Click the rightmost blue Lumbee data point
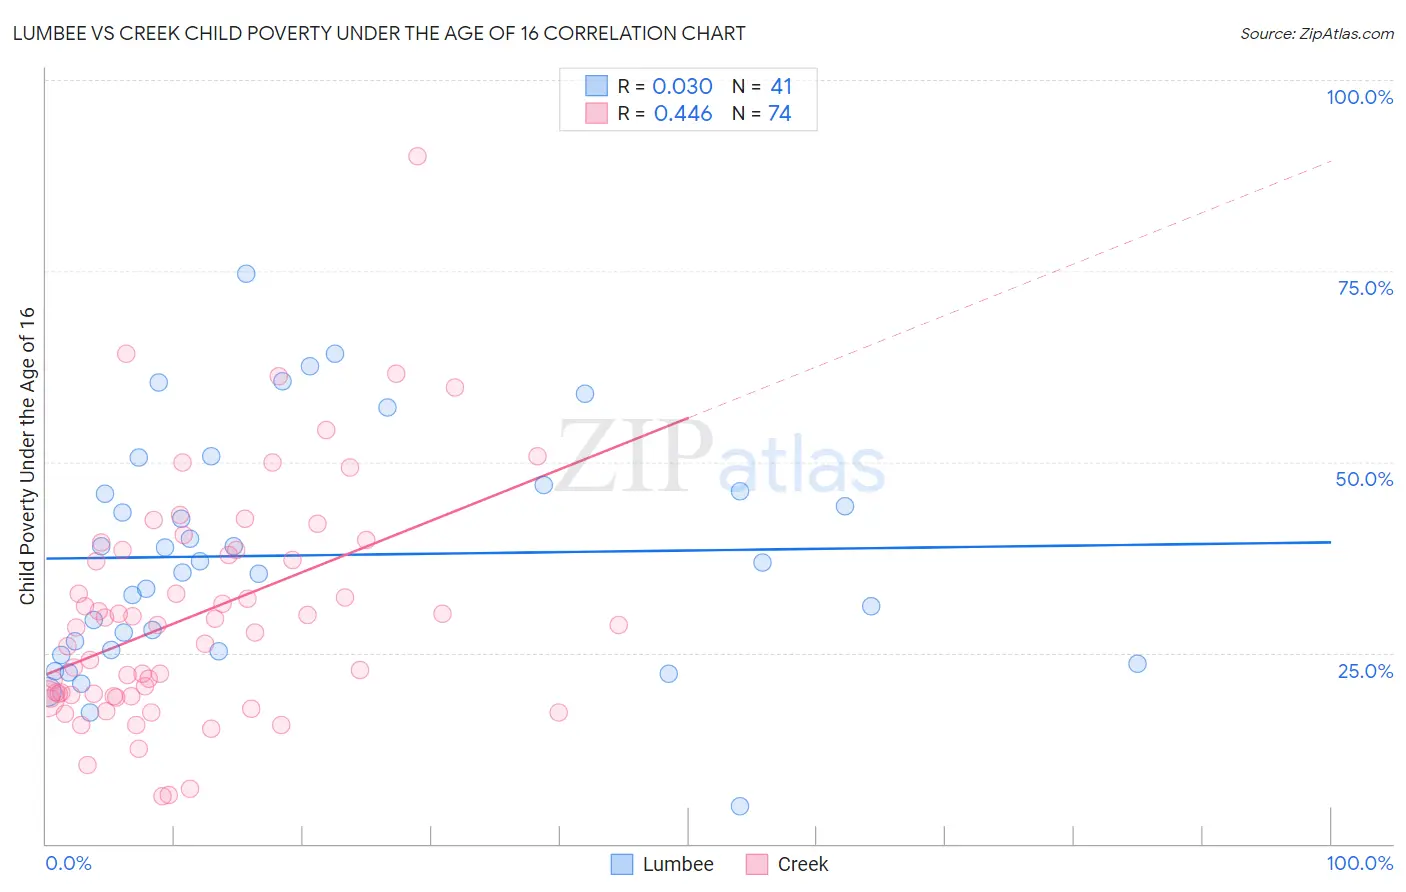1406x892 pixels. coord(1137,664)
